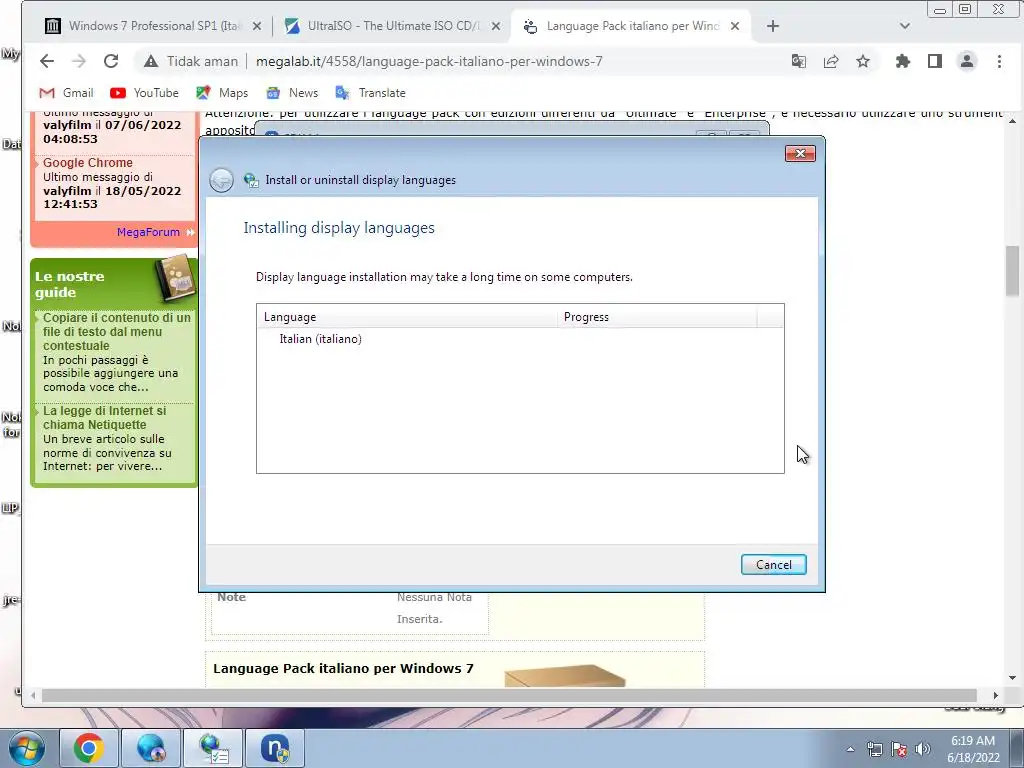Screen dimensions: 1024x768
Task: Open the Action Center flag icon
Action: point(899,749)
